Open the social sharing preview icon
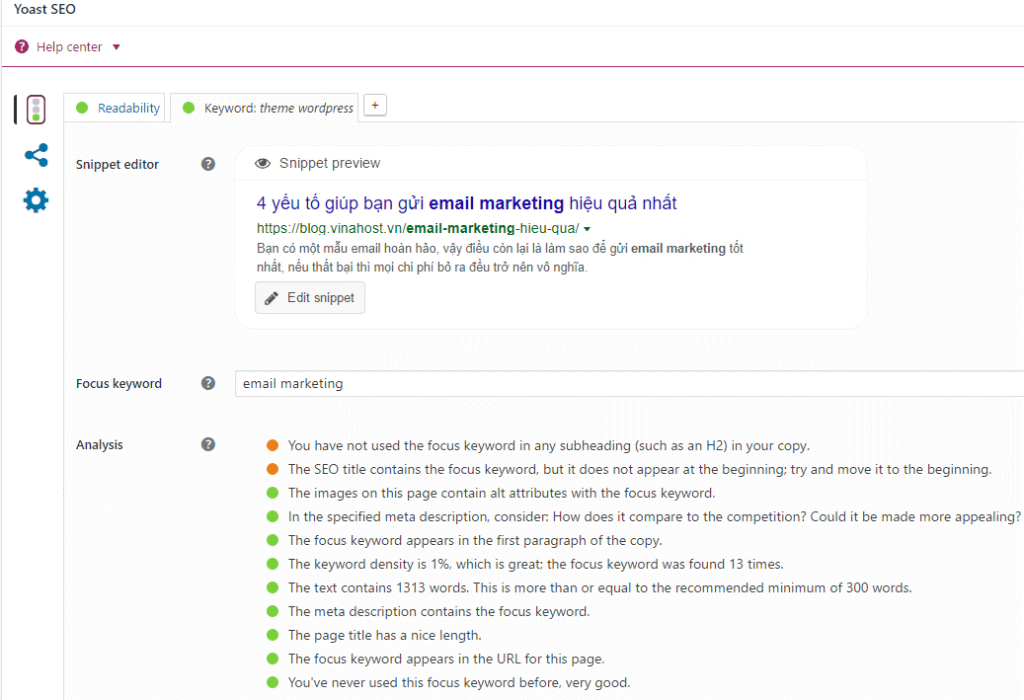1024x700 pixels. click(x=36, y=155)
